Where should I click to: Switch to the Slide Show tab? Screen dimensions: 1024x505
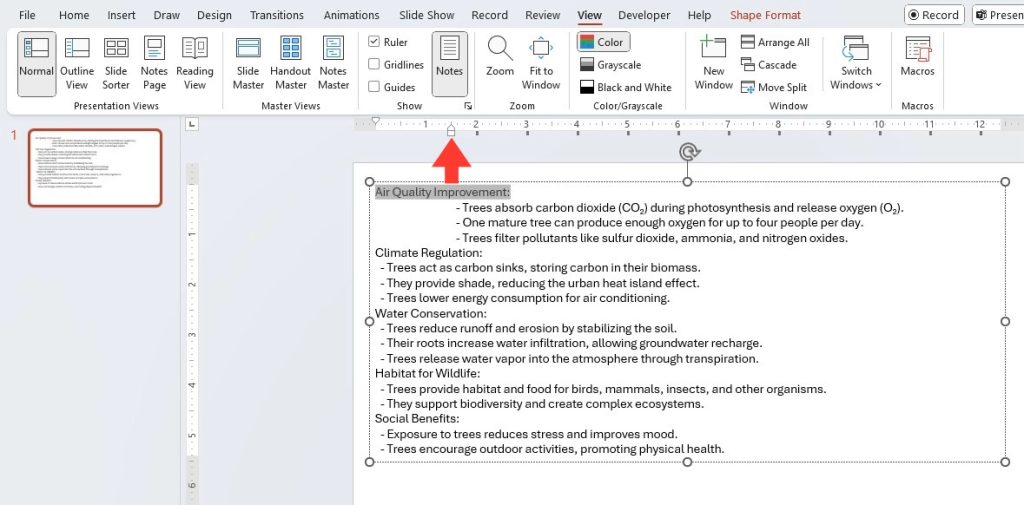click(x=426, y=15)
